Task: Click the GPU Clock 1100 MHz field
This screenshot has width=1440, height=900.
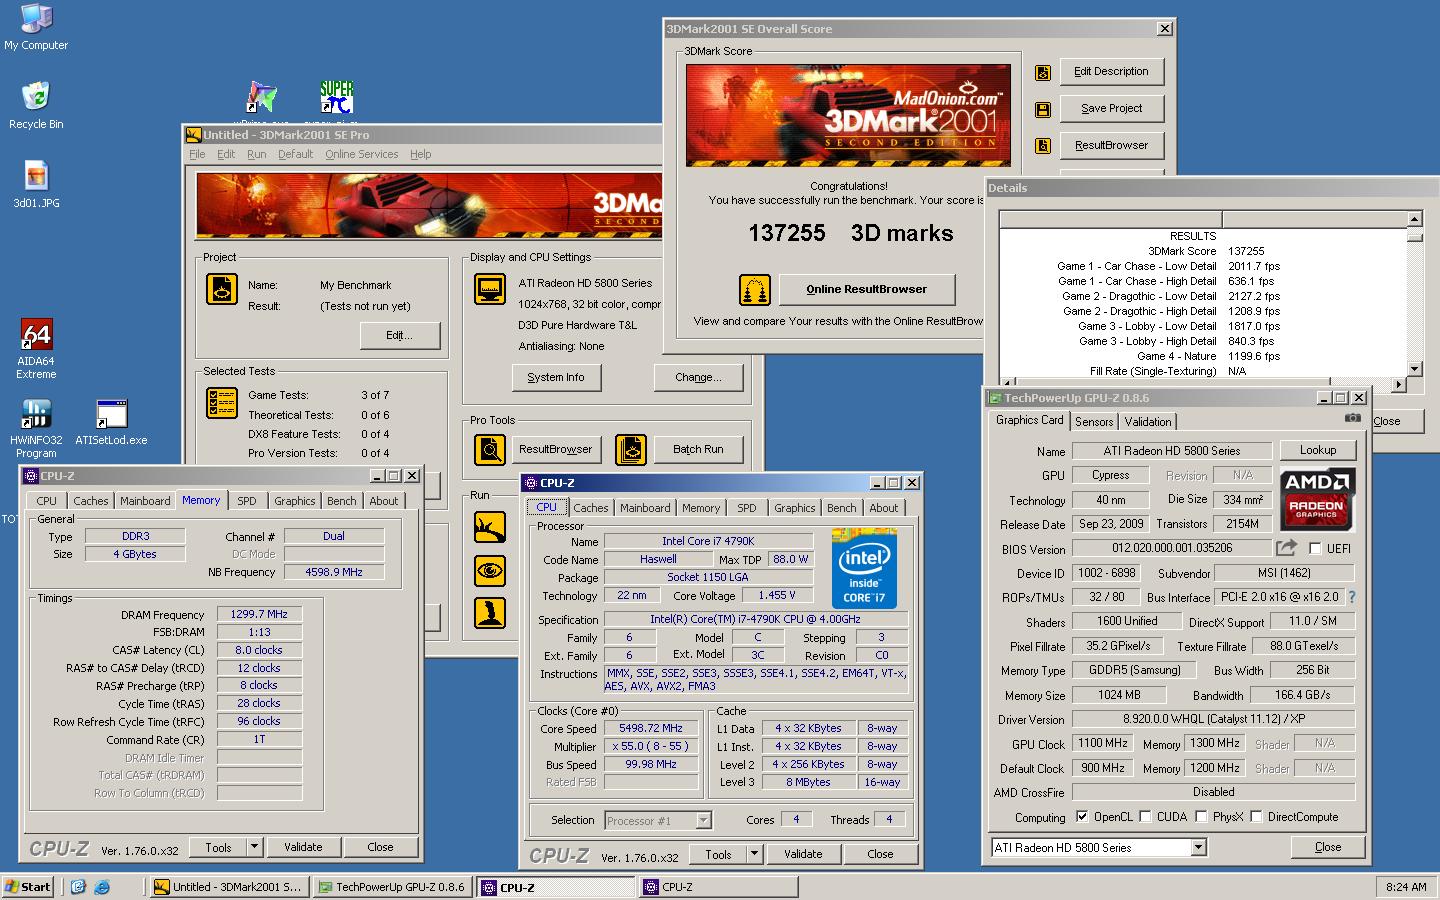Action: coord(1103,743)
